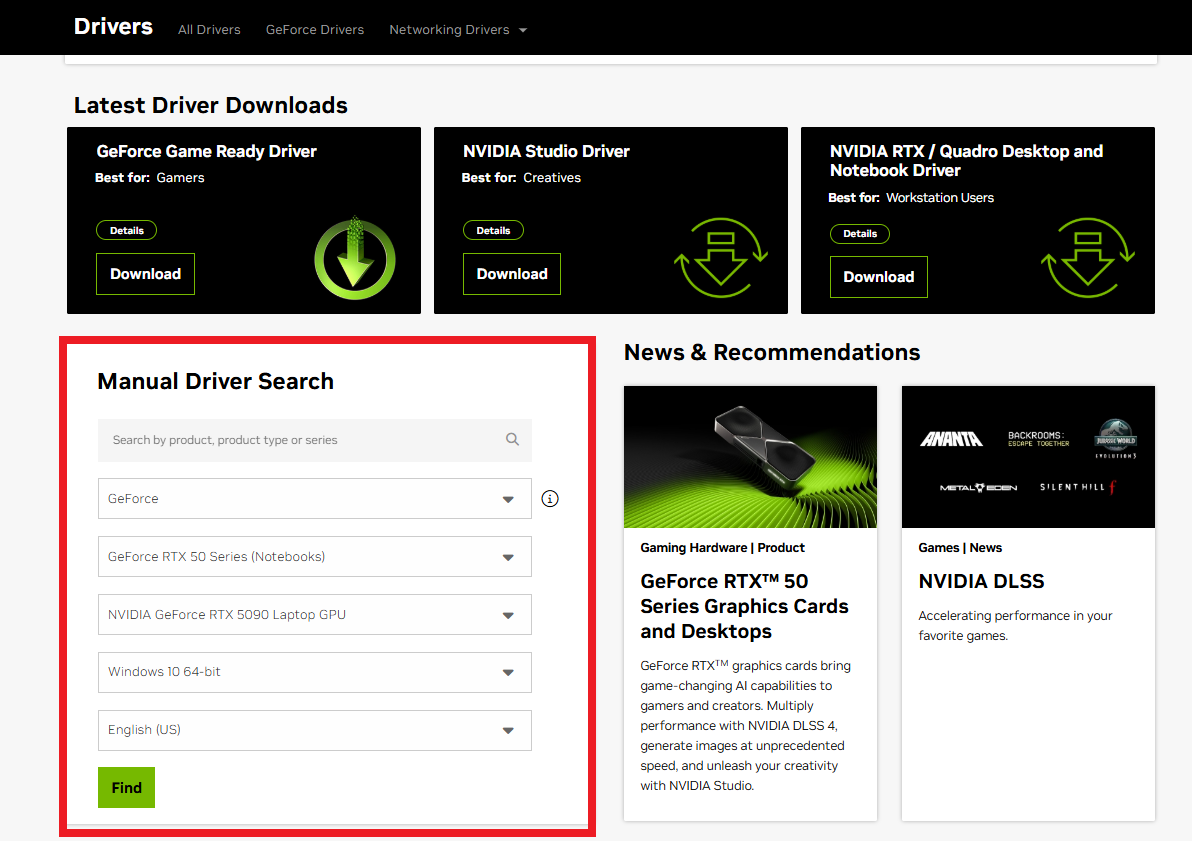Open the GeForce product category dropdown
Screen dimensions: 1192x841
pos(315,499)
